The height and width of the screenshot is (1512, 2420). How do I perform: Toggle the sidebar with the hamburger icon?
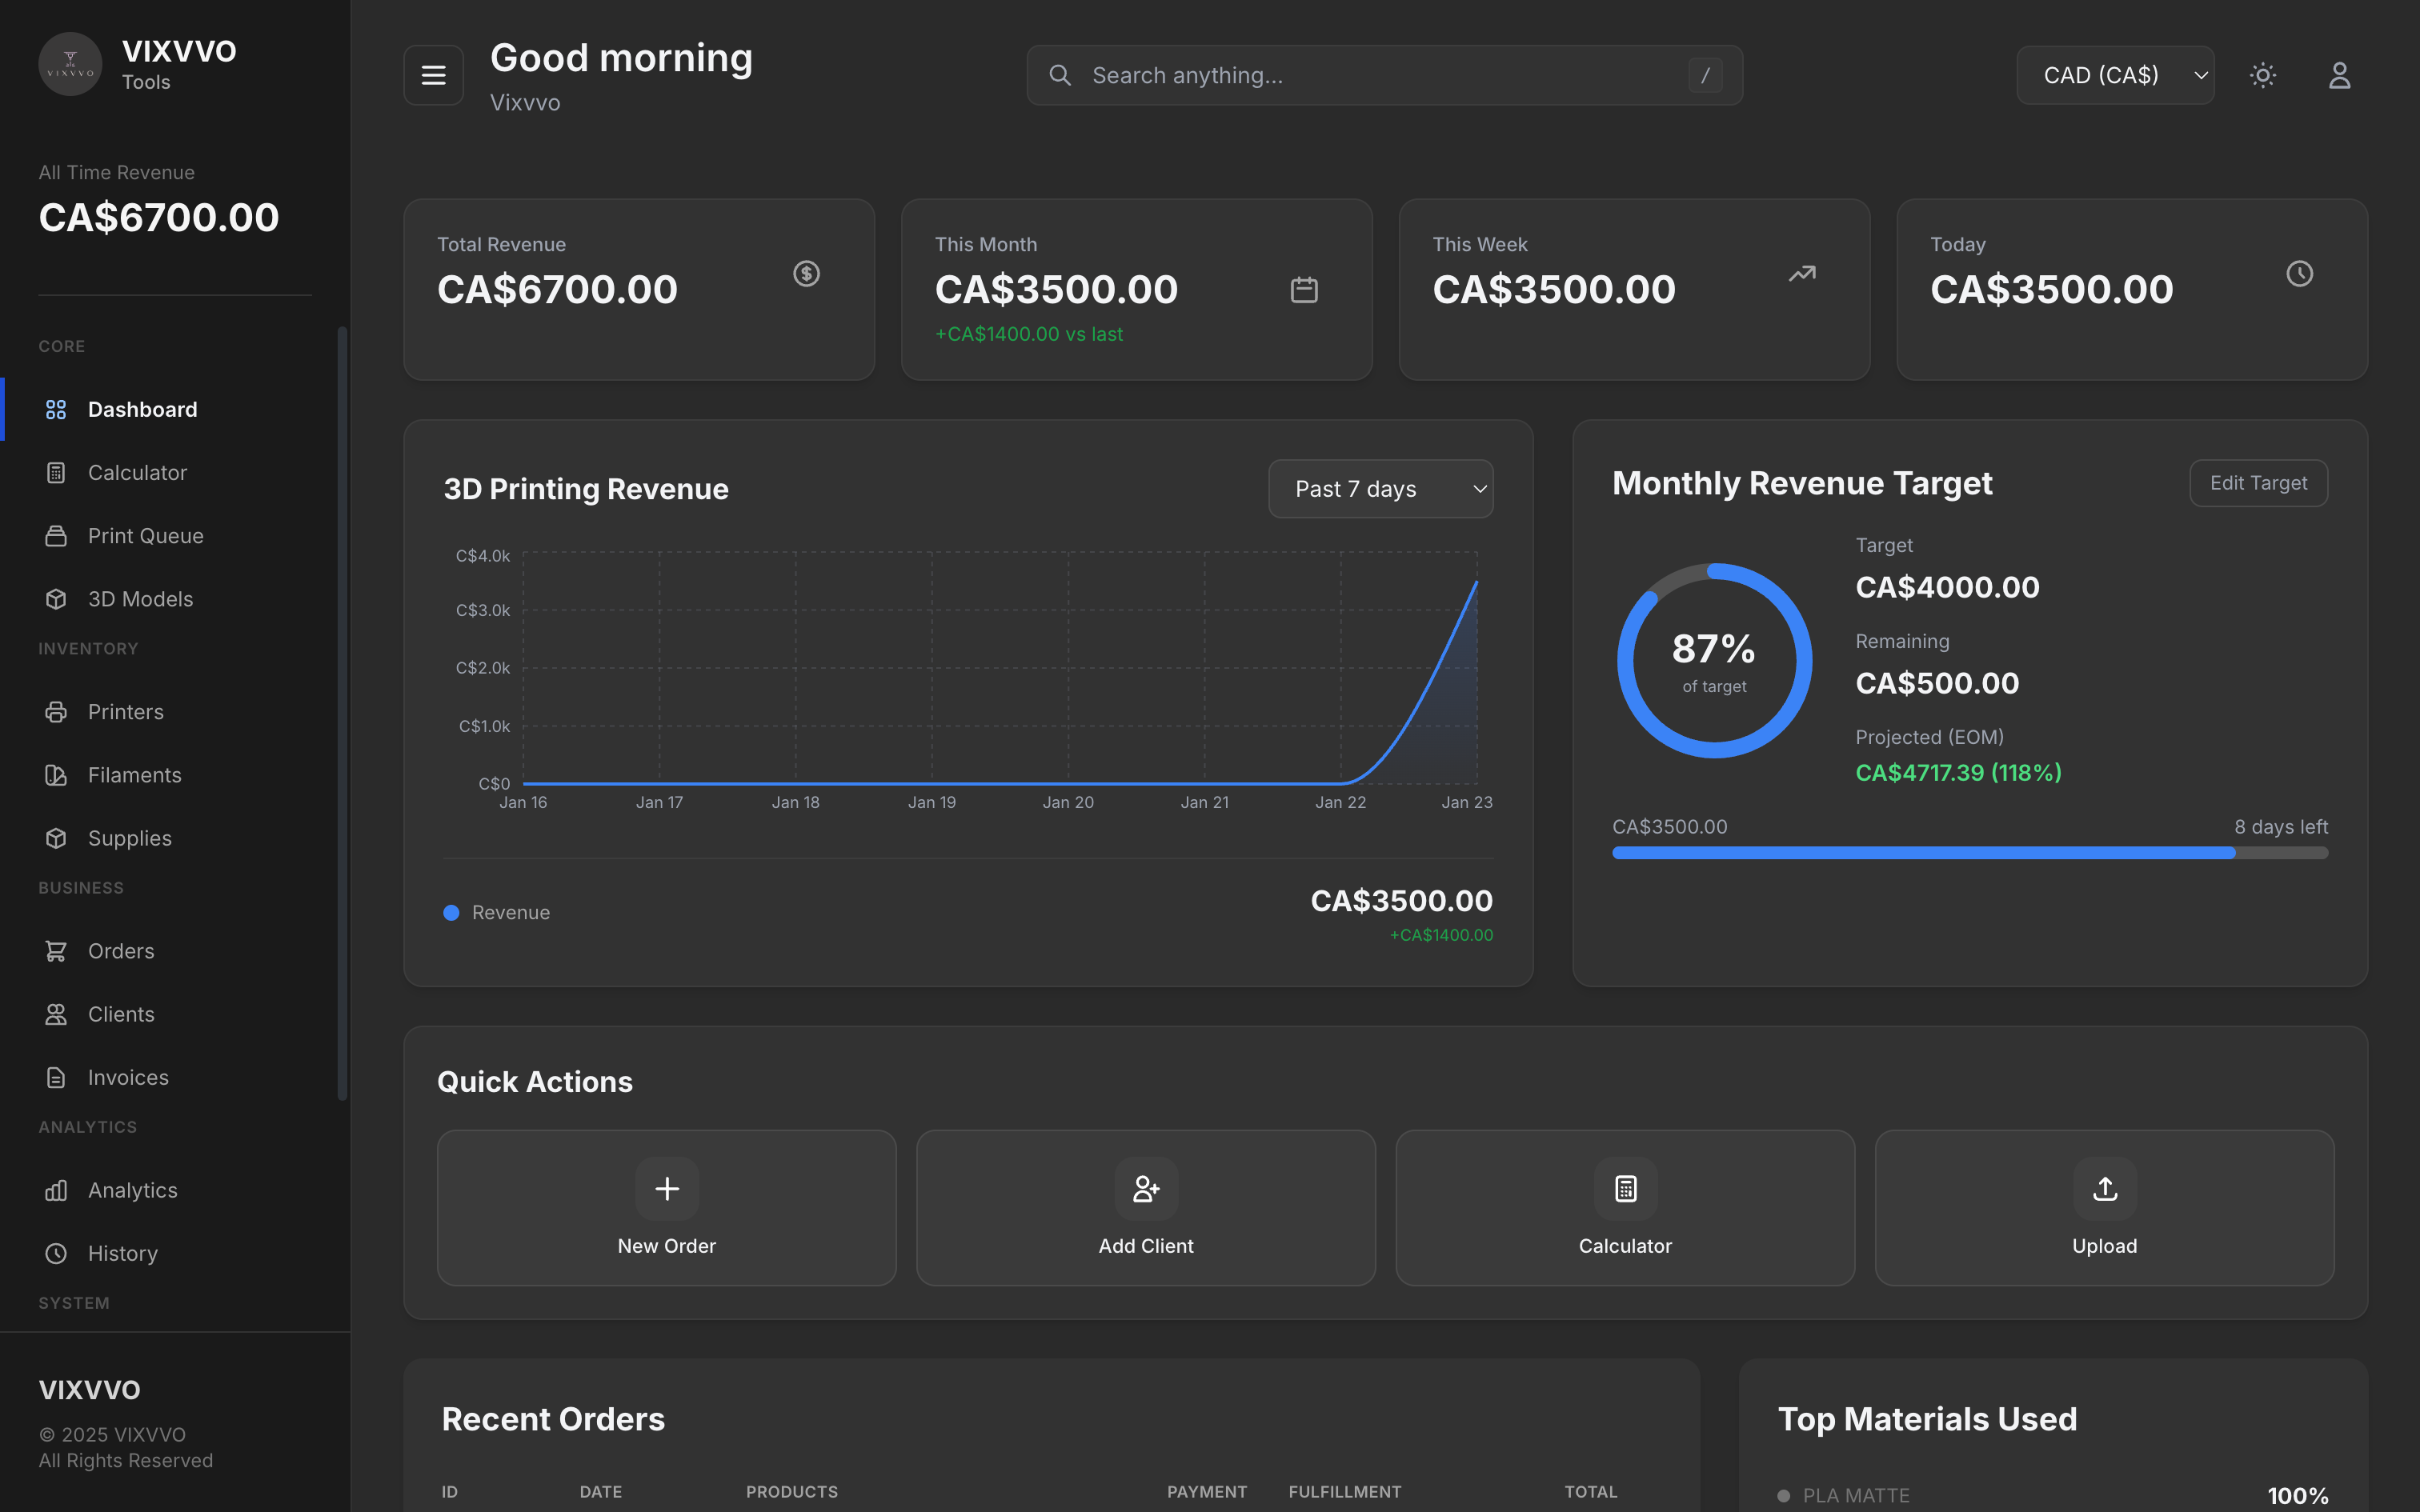(x=433, y=74)
